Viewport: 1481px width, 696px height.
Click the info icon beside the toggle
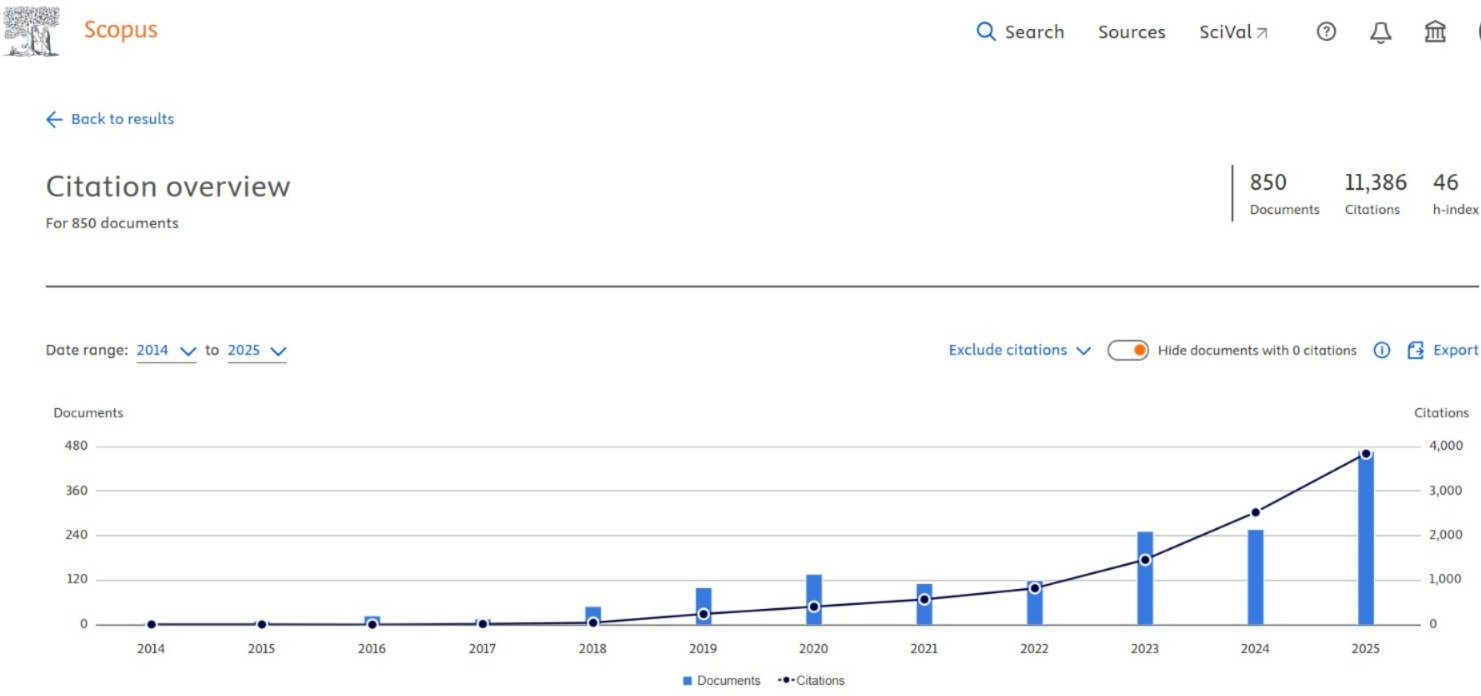[1382, 350]
